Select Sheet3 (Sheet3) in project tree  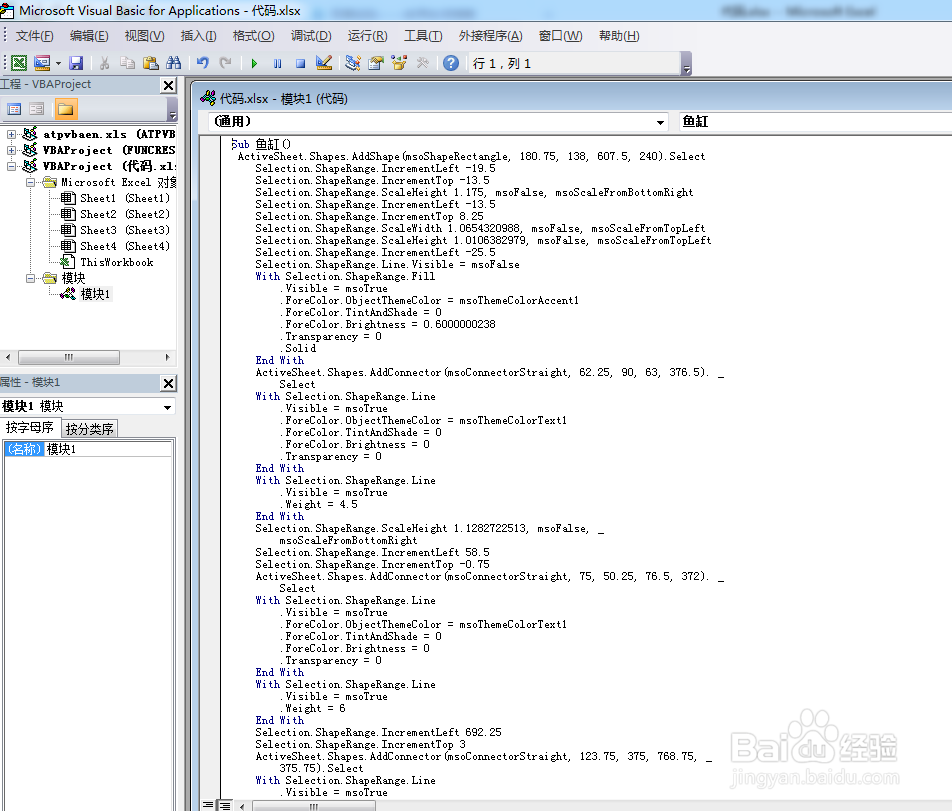point(124,230)
